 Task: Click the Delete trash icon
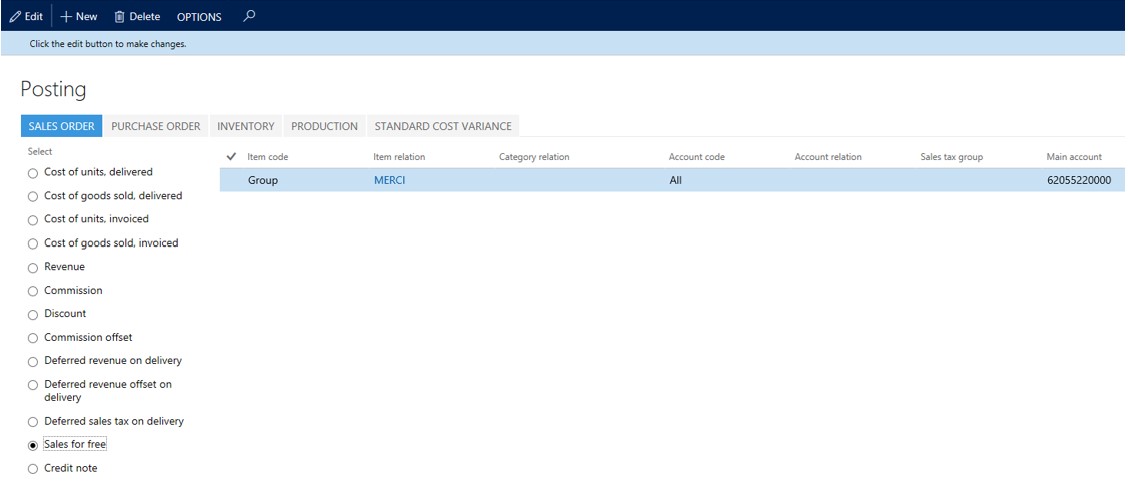[x=119, y=16]
